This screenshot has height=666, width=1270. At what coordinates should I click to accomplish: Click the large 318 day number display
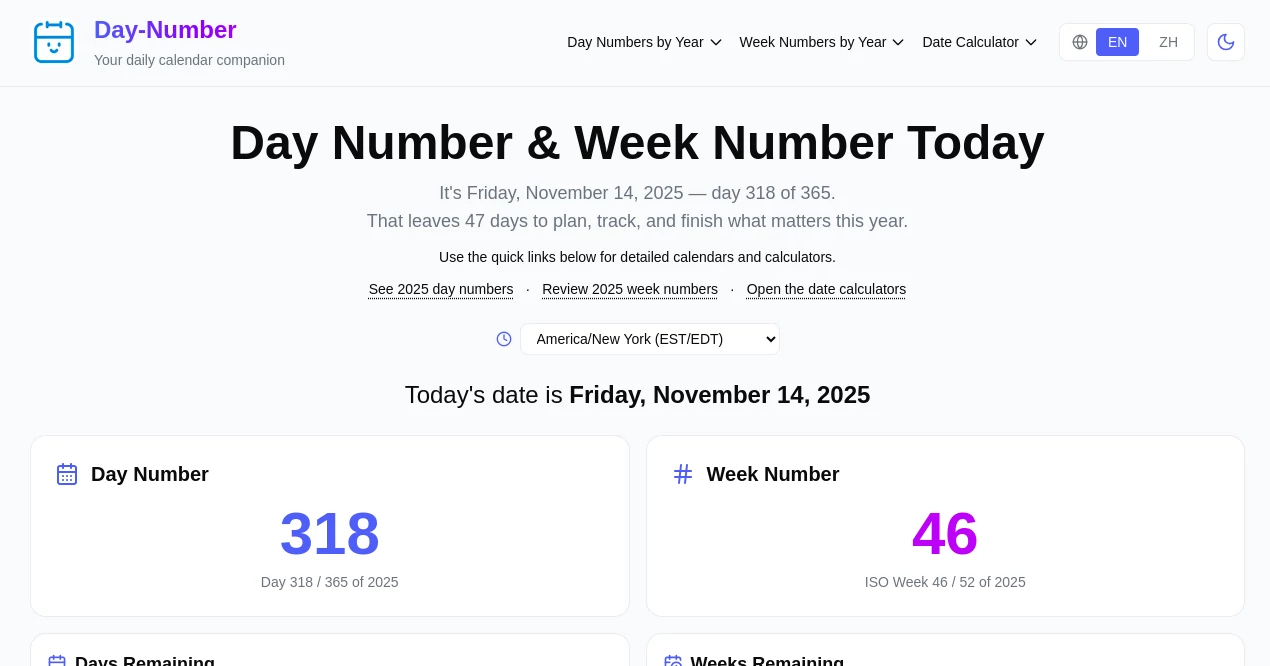(x=329, y=533)
